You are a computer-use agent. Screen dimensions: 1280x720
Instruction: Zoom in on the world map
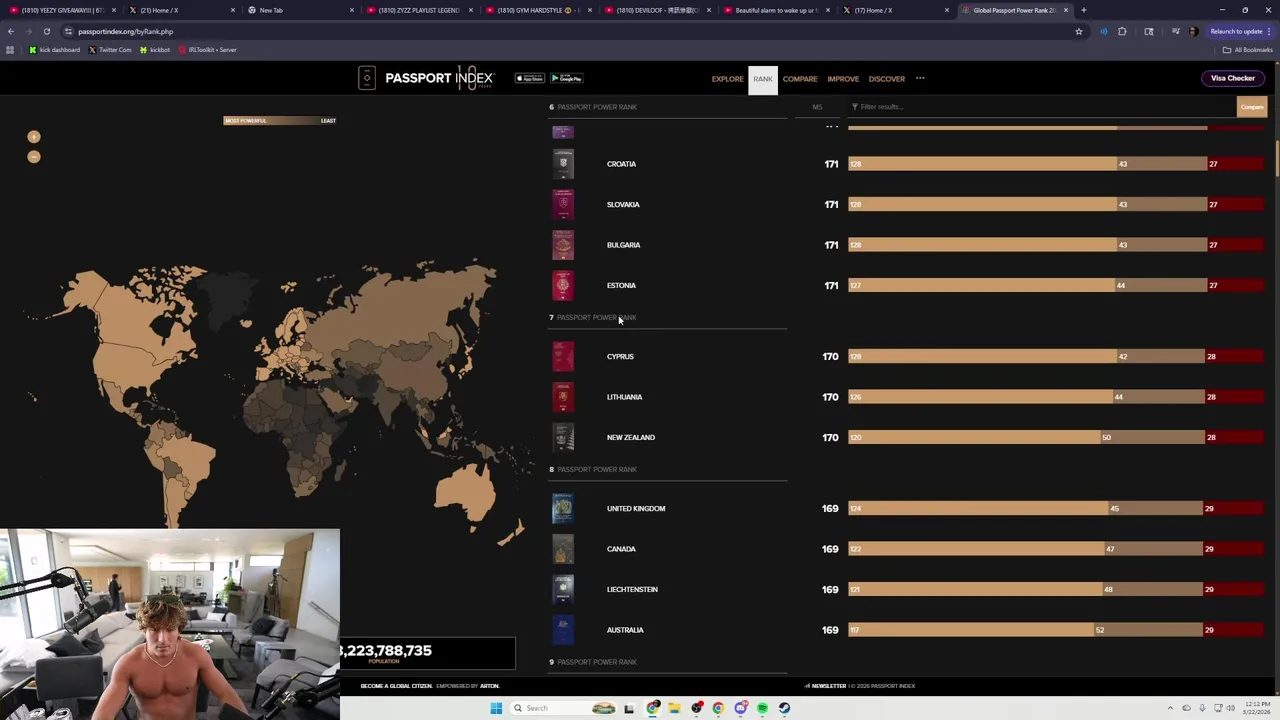click(34, 137)
